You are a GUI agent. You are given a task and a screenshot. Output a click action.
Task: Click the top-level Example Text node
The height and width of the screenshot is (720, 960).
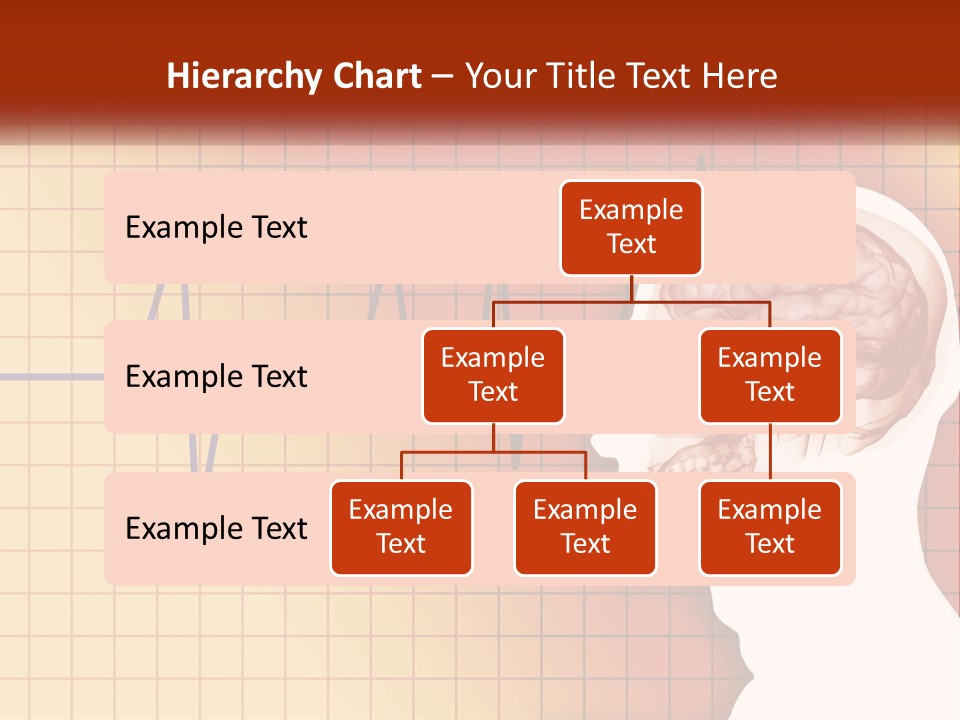coord(631,227)
